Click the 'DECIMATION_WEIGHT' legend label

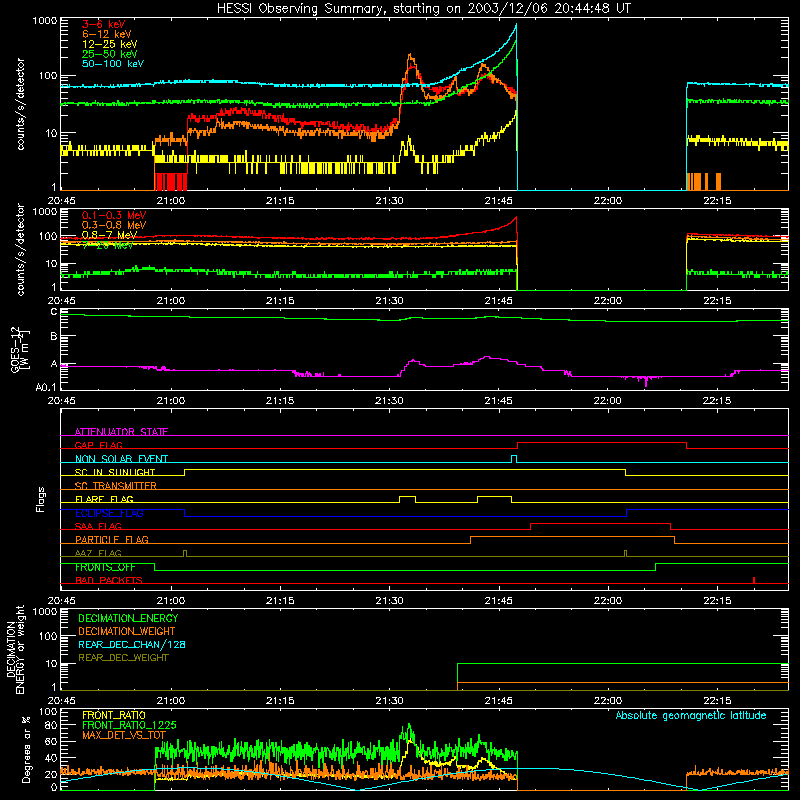[x=127, y=631]
